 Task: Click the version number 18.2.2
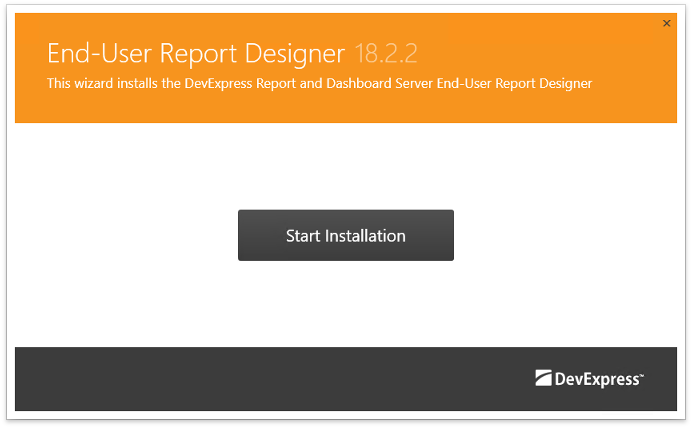[x=386, y=54]
